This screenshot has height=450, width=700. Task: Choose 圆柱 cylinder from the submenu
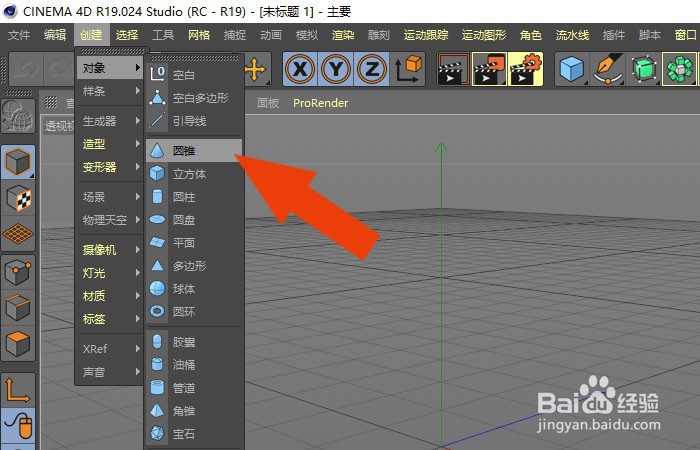pos(194,197)
